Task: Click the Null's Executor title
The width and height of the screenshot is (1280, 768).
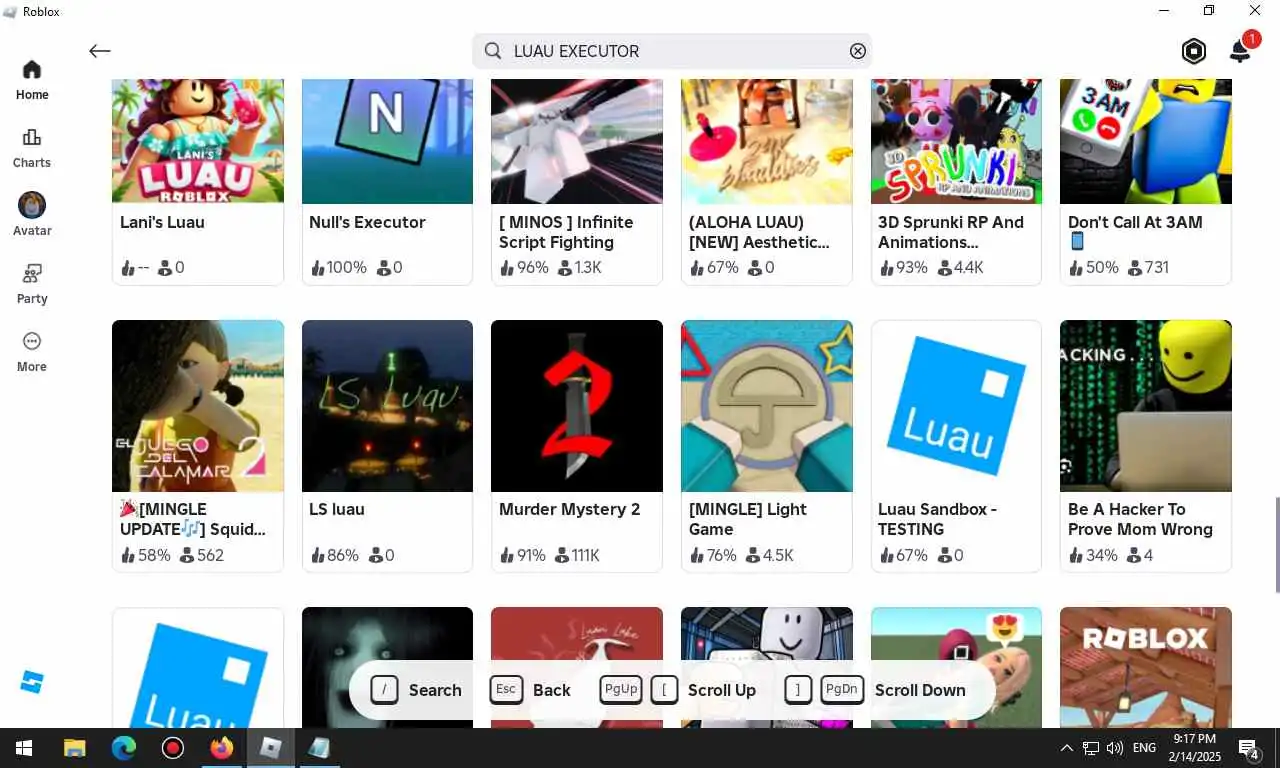Action: point(367,222)
